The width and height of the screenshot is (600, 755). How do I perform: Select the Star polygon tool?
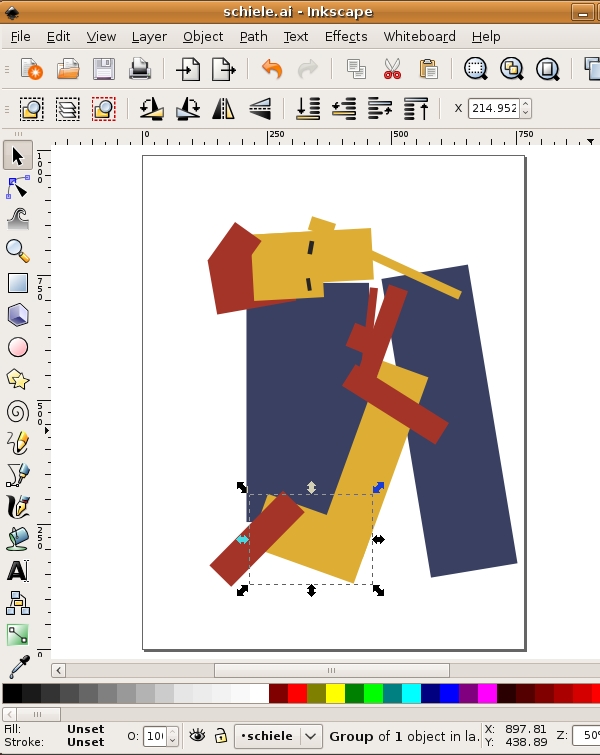(x=18, y=379)
